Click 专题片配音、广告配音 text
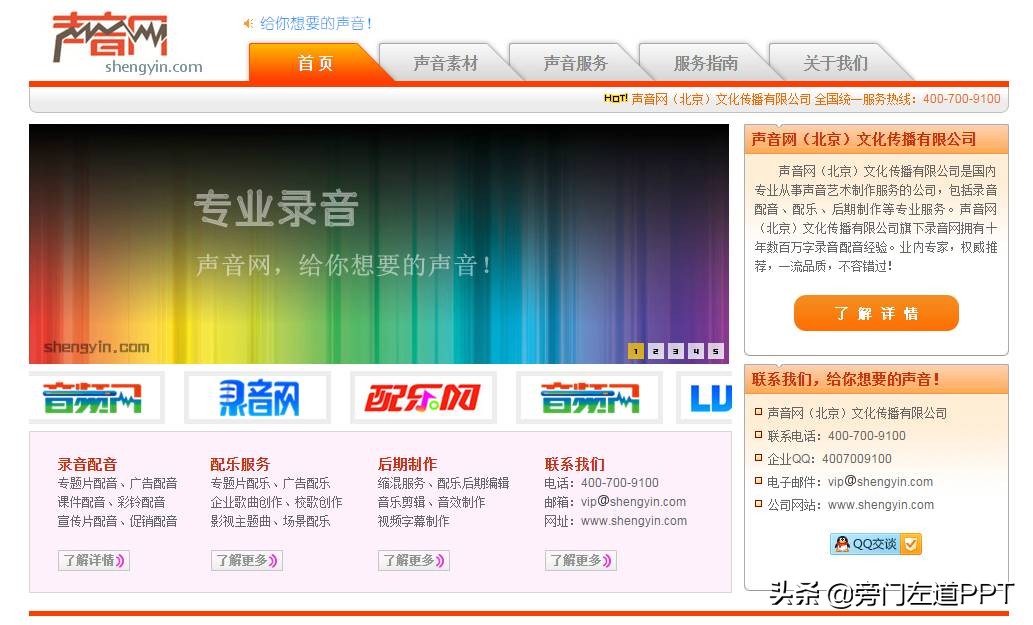1033x625 pixels. pyautogui.click(x=117, y=483)
